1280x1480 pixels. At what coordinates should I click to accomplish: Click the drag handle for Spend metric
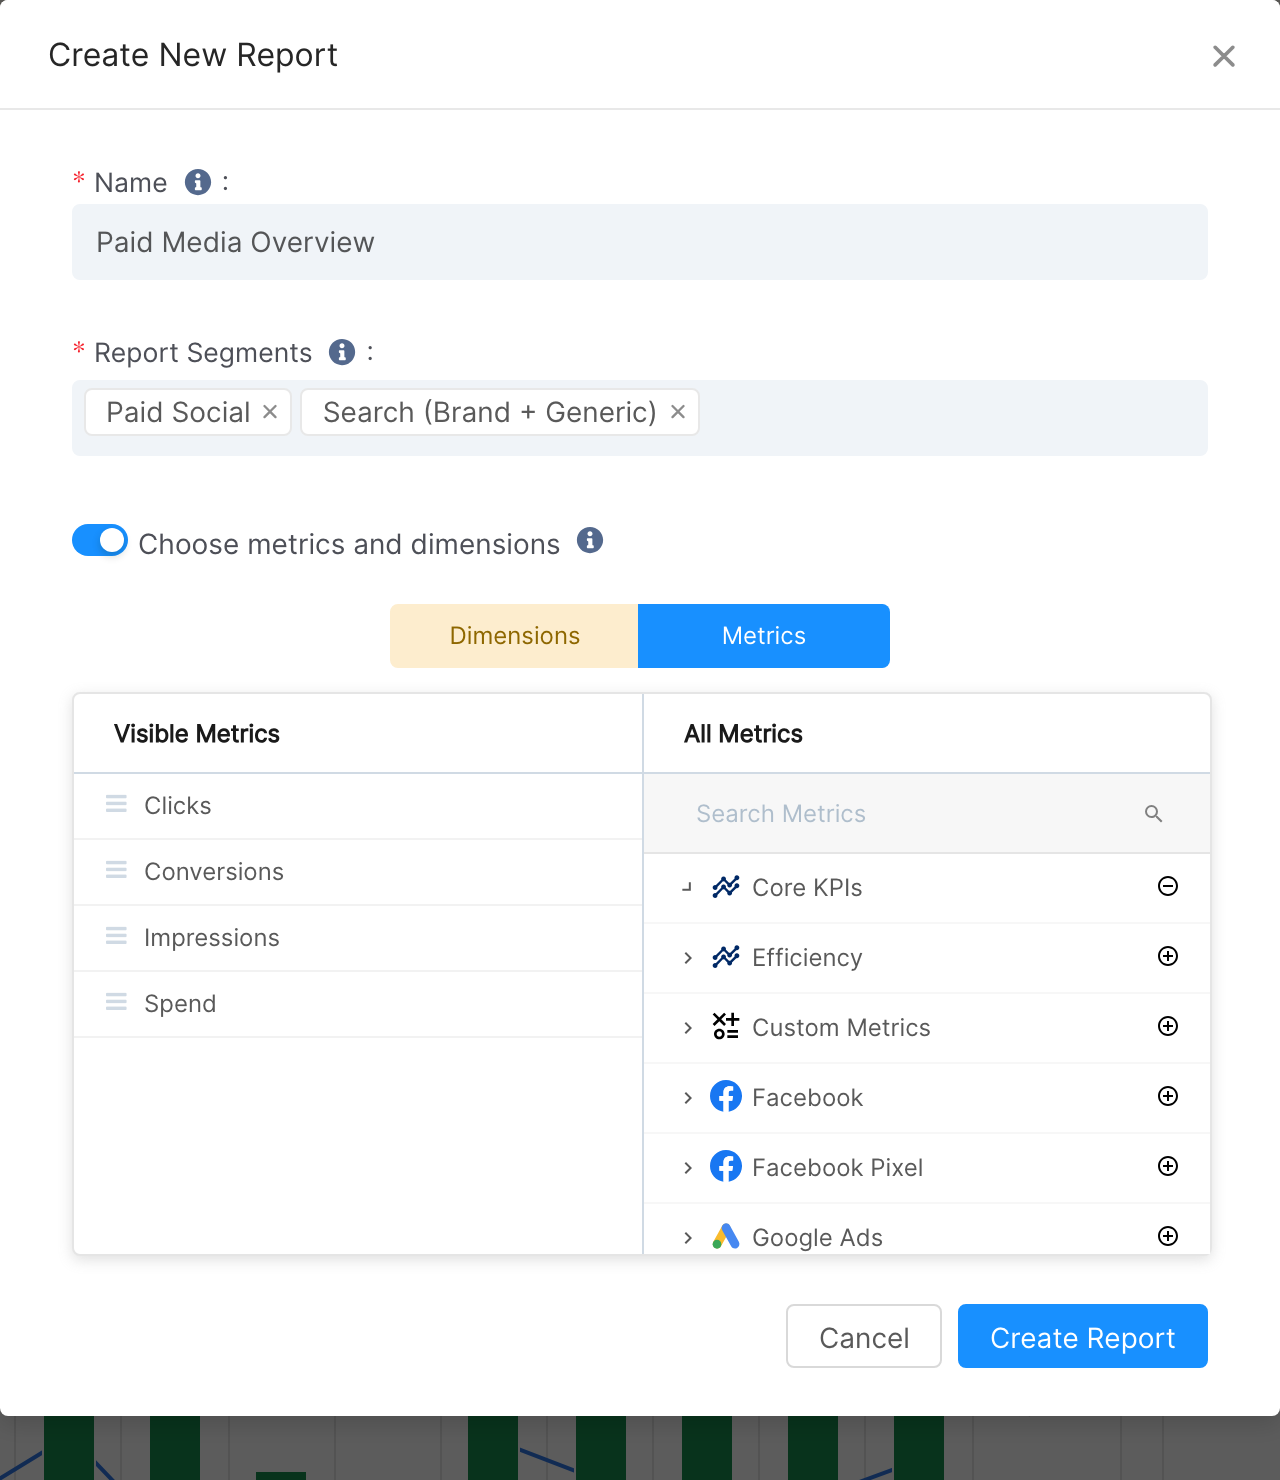pos(116,1002)
